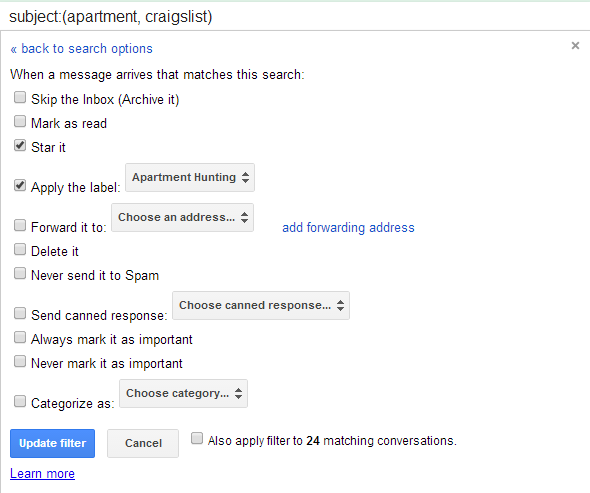Open the Choose an address dropdown
This screenshot has width=590, height=493.
tap(182, 218)
